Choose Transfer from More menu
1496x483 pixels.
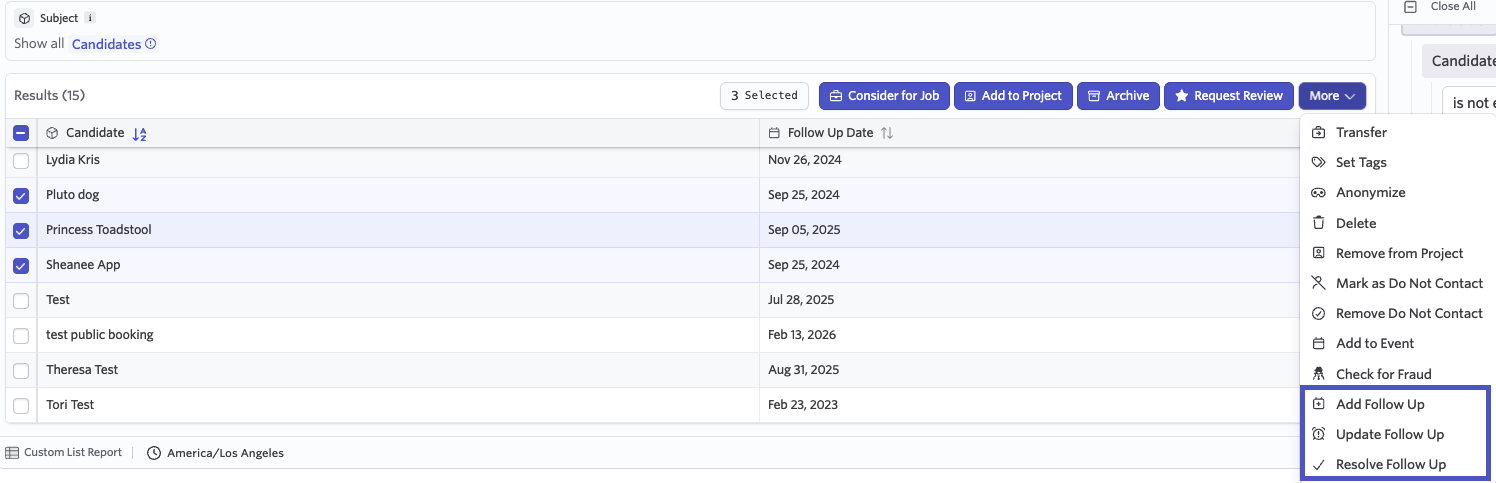pyautogui.click(x=1361, y=132)
